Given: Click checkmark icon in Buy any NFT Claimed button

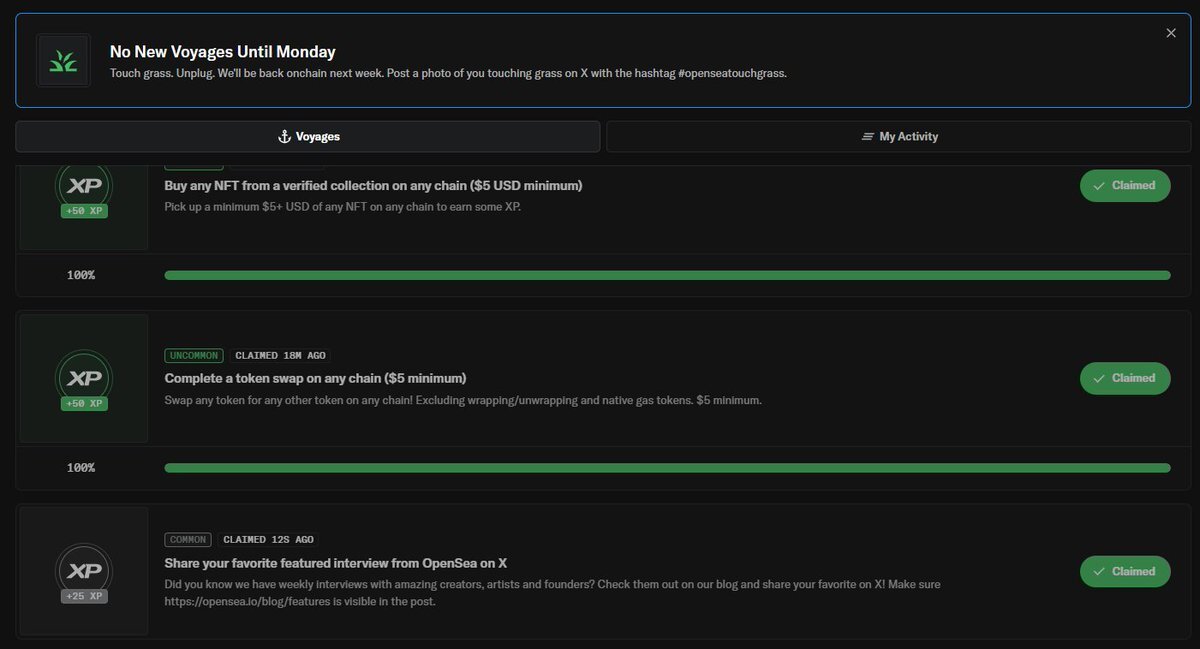Looking at the screenshot, I should point(1099,185).
